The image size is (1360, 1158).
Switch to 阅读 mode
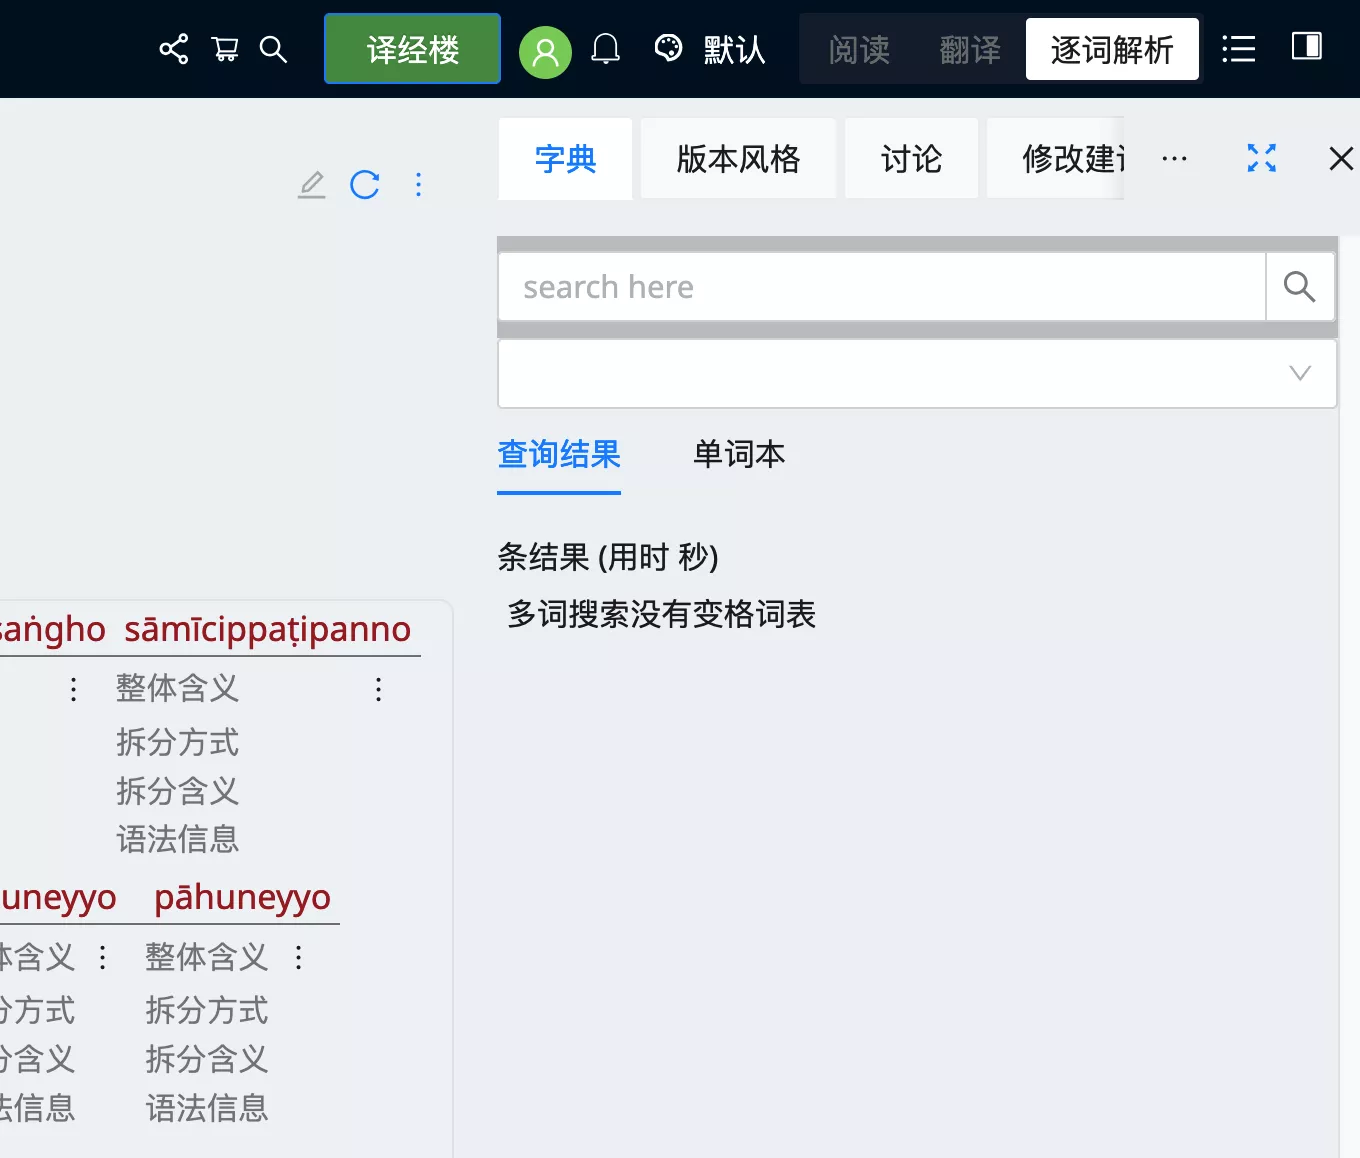(x=859, y=49)
